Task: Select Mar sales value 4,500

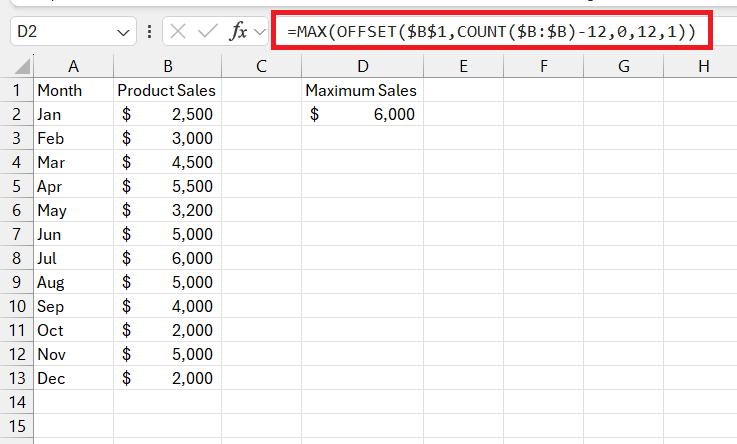Action: coord(167,162)
